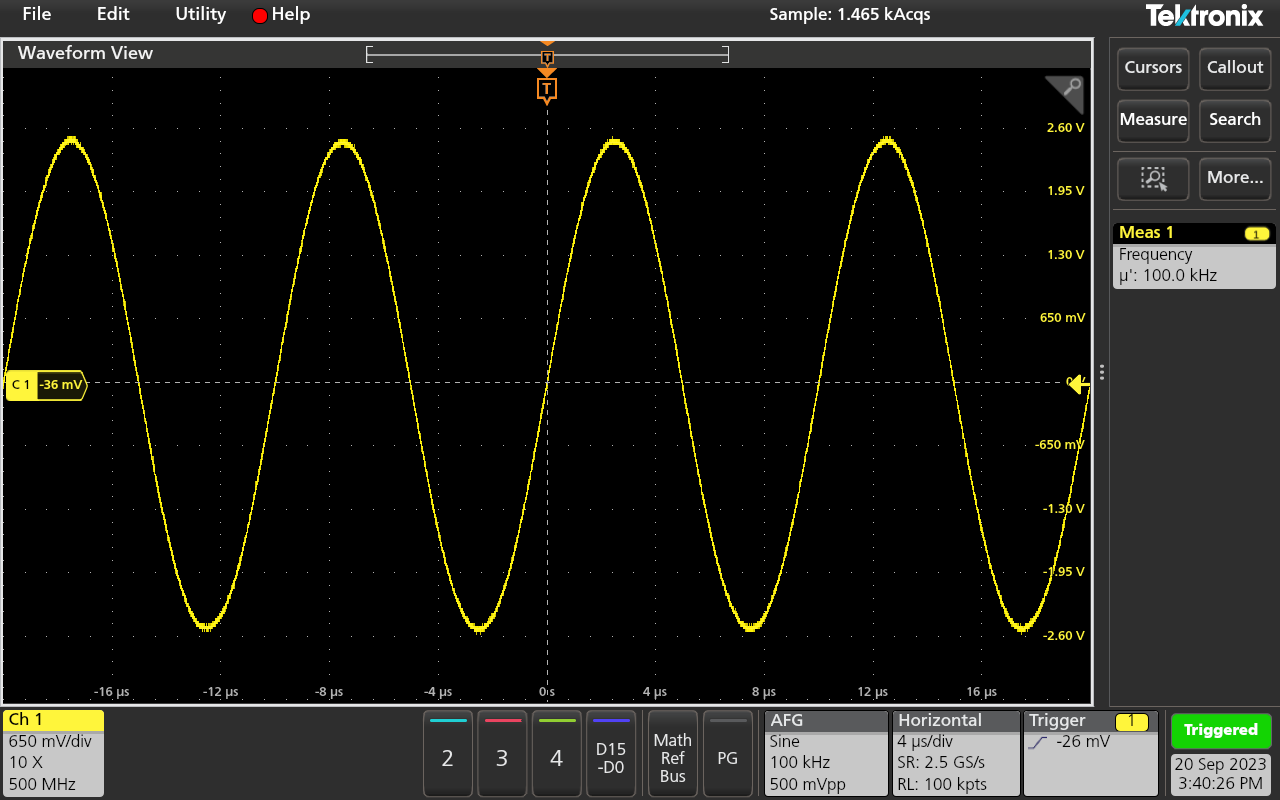Click the draw-a-box zoom icon button

(1153, 178)
